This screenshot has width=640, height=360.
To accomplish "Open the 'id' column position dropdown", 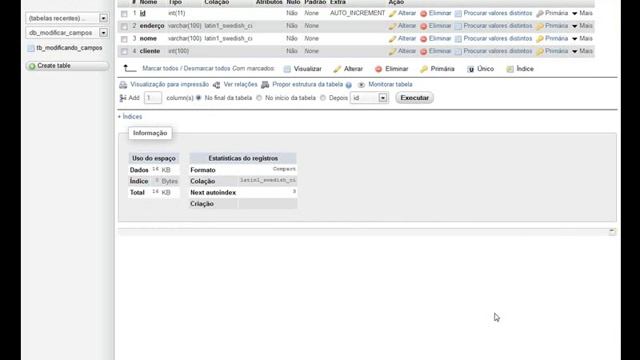I will 369,98.
